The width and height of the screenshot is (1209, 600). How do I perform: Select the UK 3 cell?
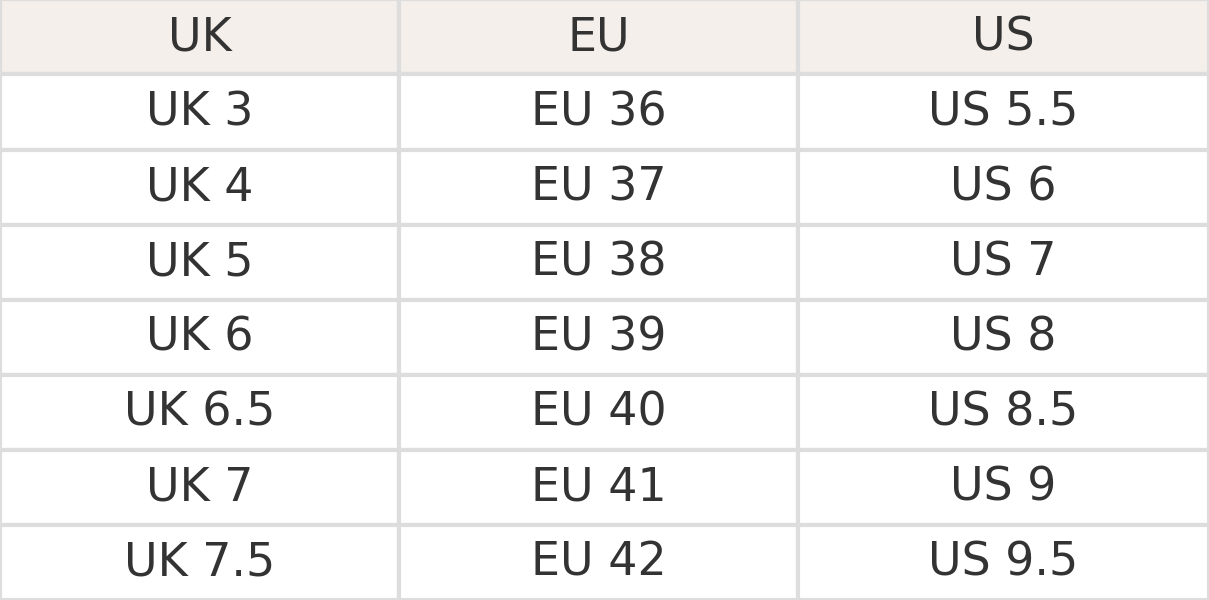199,110
